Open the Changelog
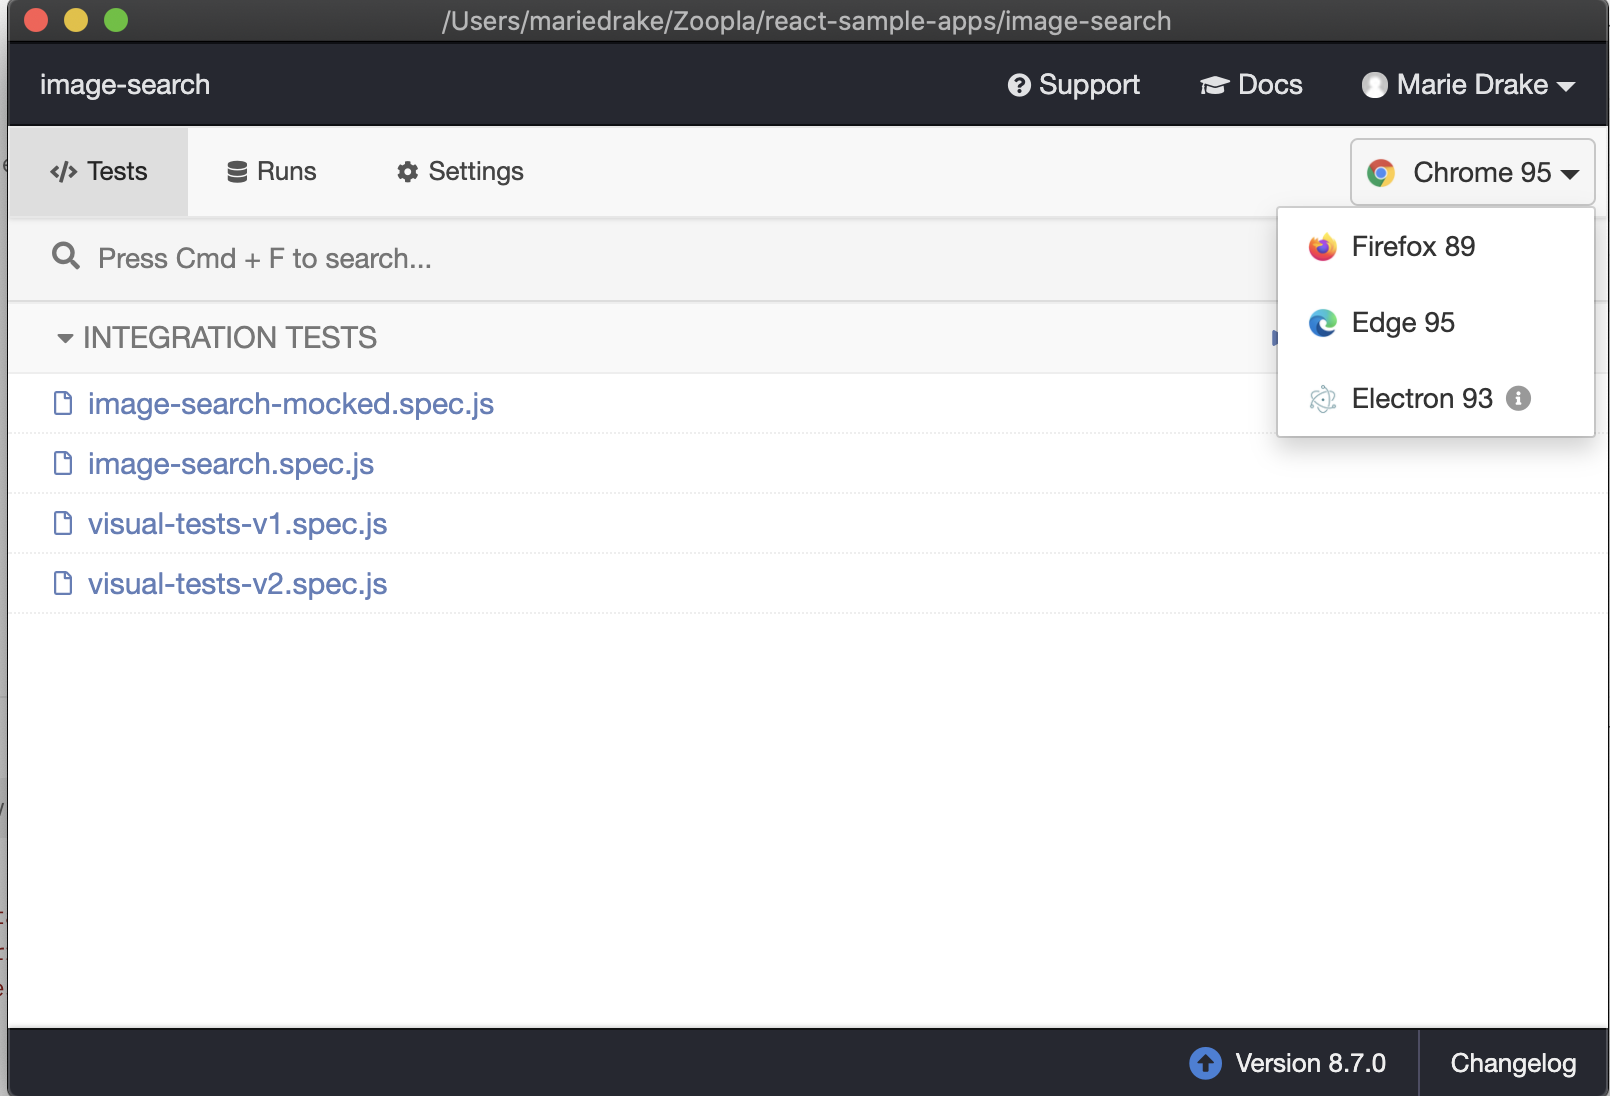The width and height of the screenshot is (1610, 1096). point(1513,1063)
